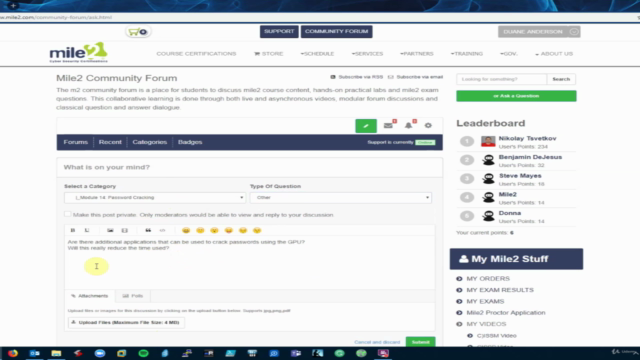The image size is (640, 360).
Task: Click Benjamin DeJesus's avatar icon
Action: click(x=488, y=160)
